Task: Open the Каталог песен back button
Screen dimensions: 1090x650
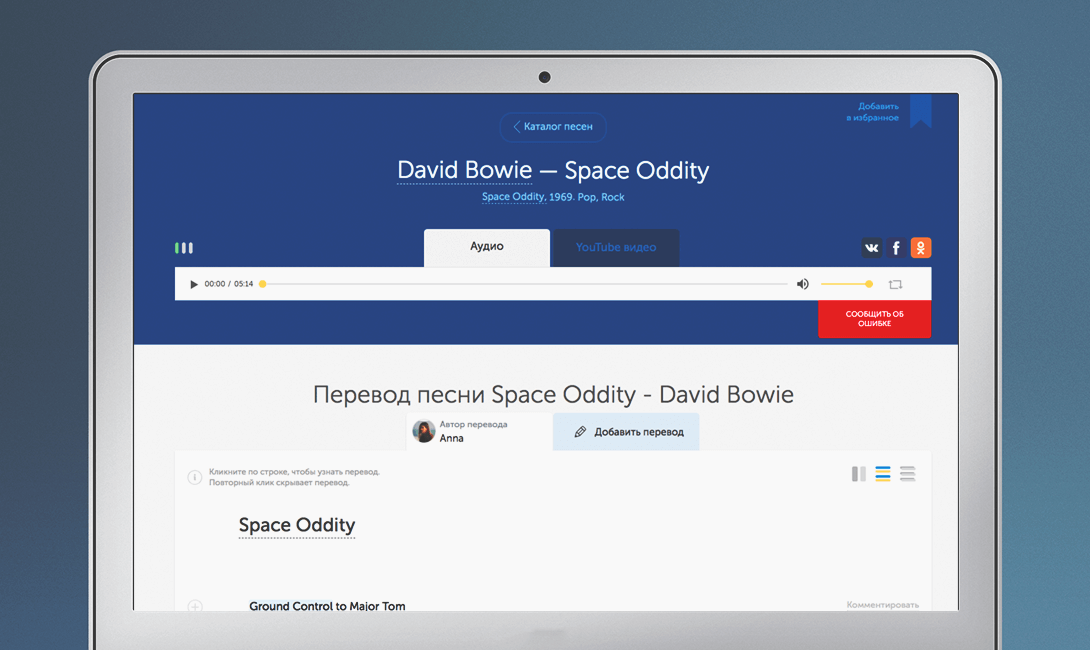Action: click(x=553, y=127)
